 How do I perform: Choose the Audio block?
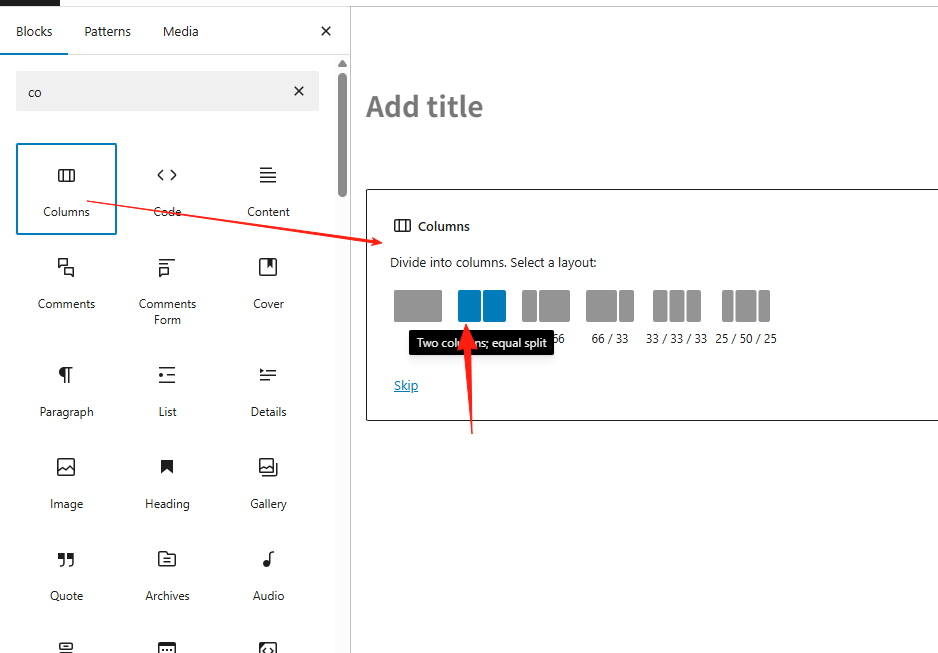(x=268, y=572)
